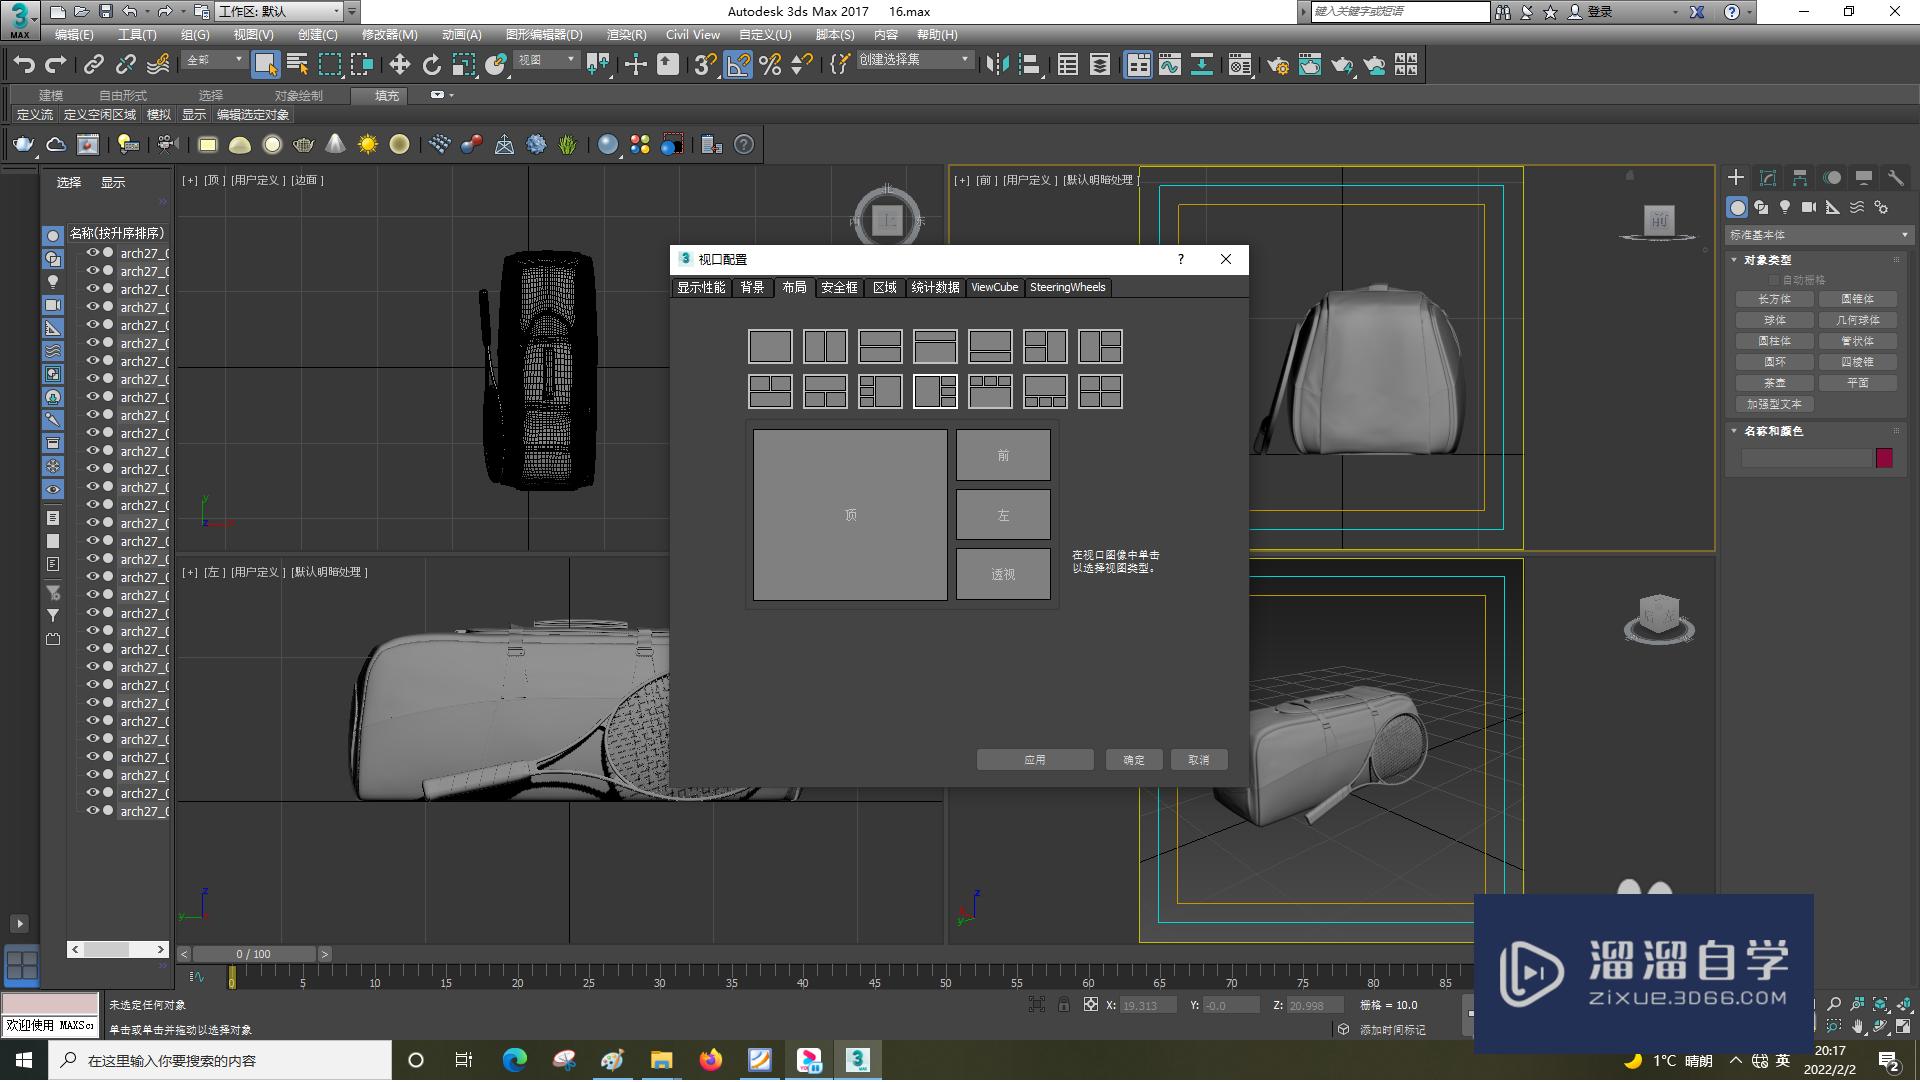Open Utilities wrench panel tab
The height and width of the screenshot is (1082, 1920).
coord(1896,177)
